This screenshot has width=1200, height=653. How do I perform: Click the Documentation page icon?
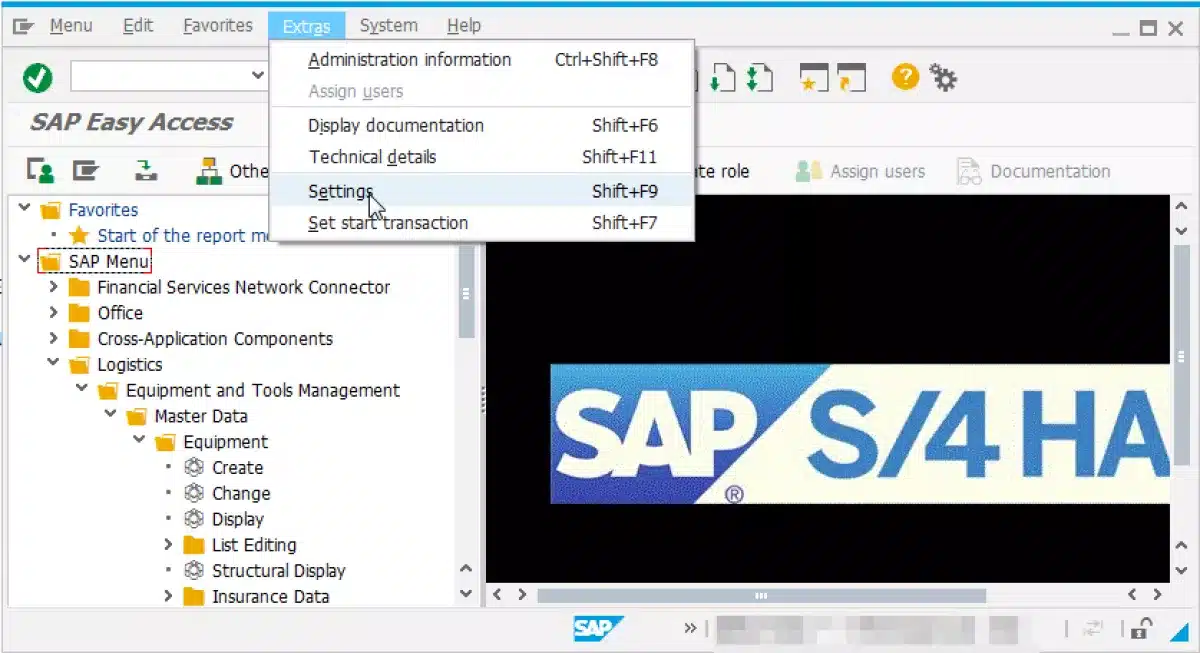tap(969, 171)
